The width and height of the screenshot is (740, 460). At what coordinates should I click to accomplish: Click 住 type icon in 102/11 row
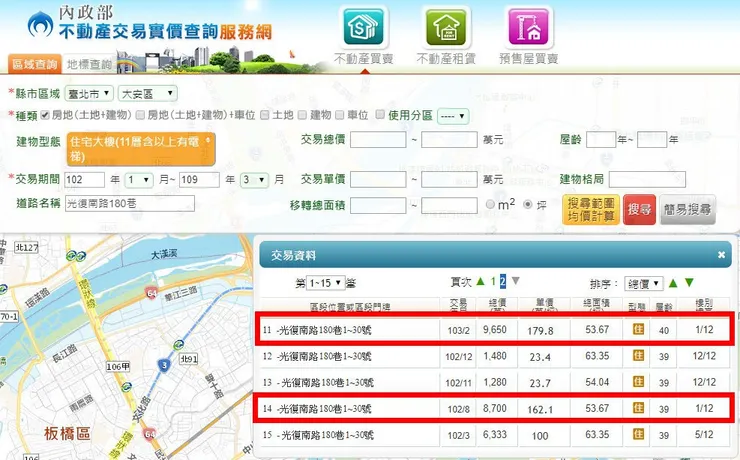pyautogui.click(x=638, y=382)
